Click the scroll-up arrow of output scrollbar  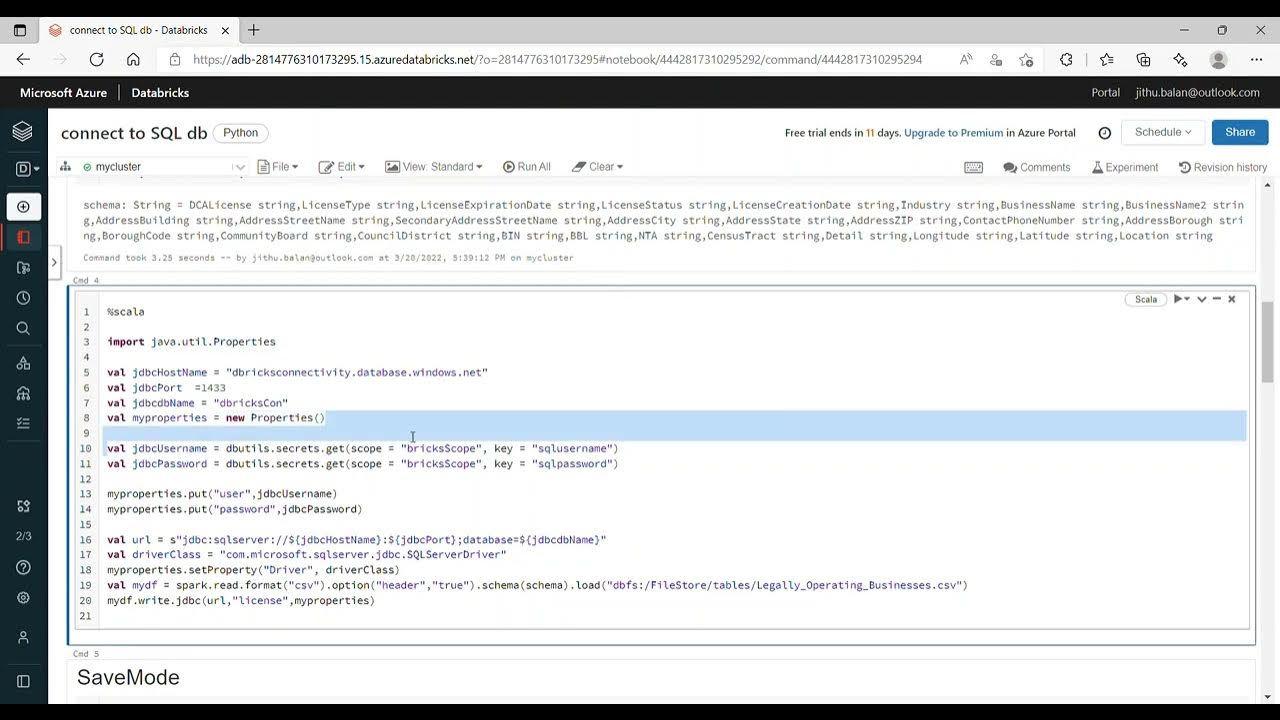(1268, 186)
